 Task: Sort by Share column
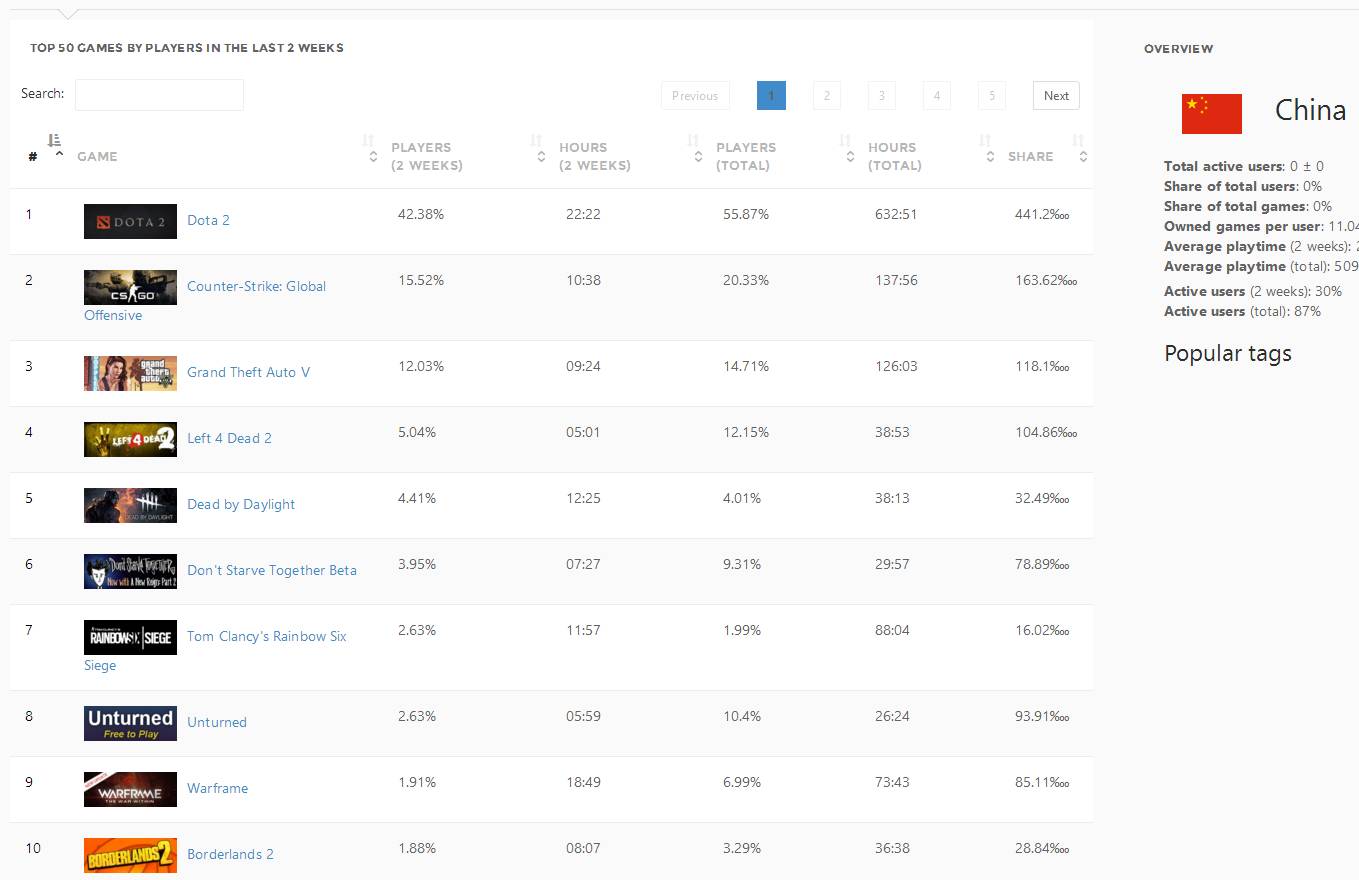(1030, 156)
